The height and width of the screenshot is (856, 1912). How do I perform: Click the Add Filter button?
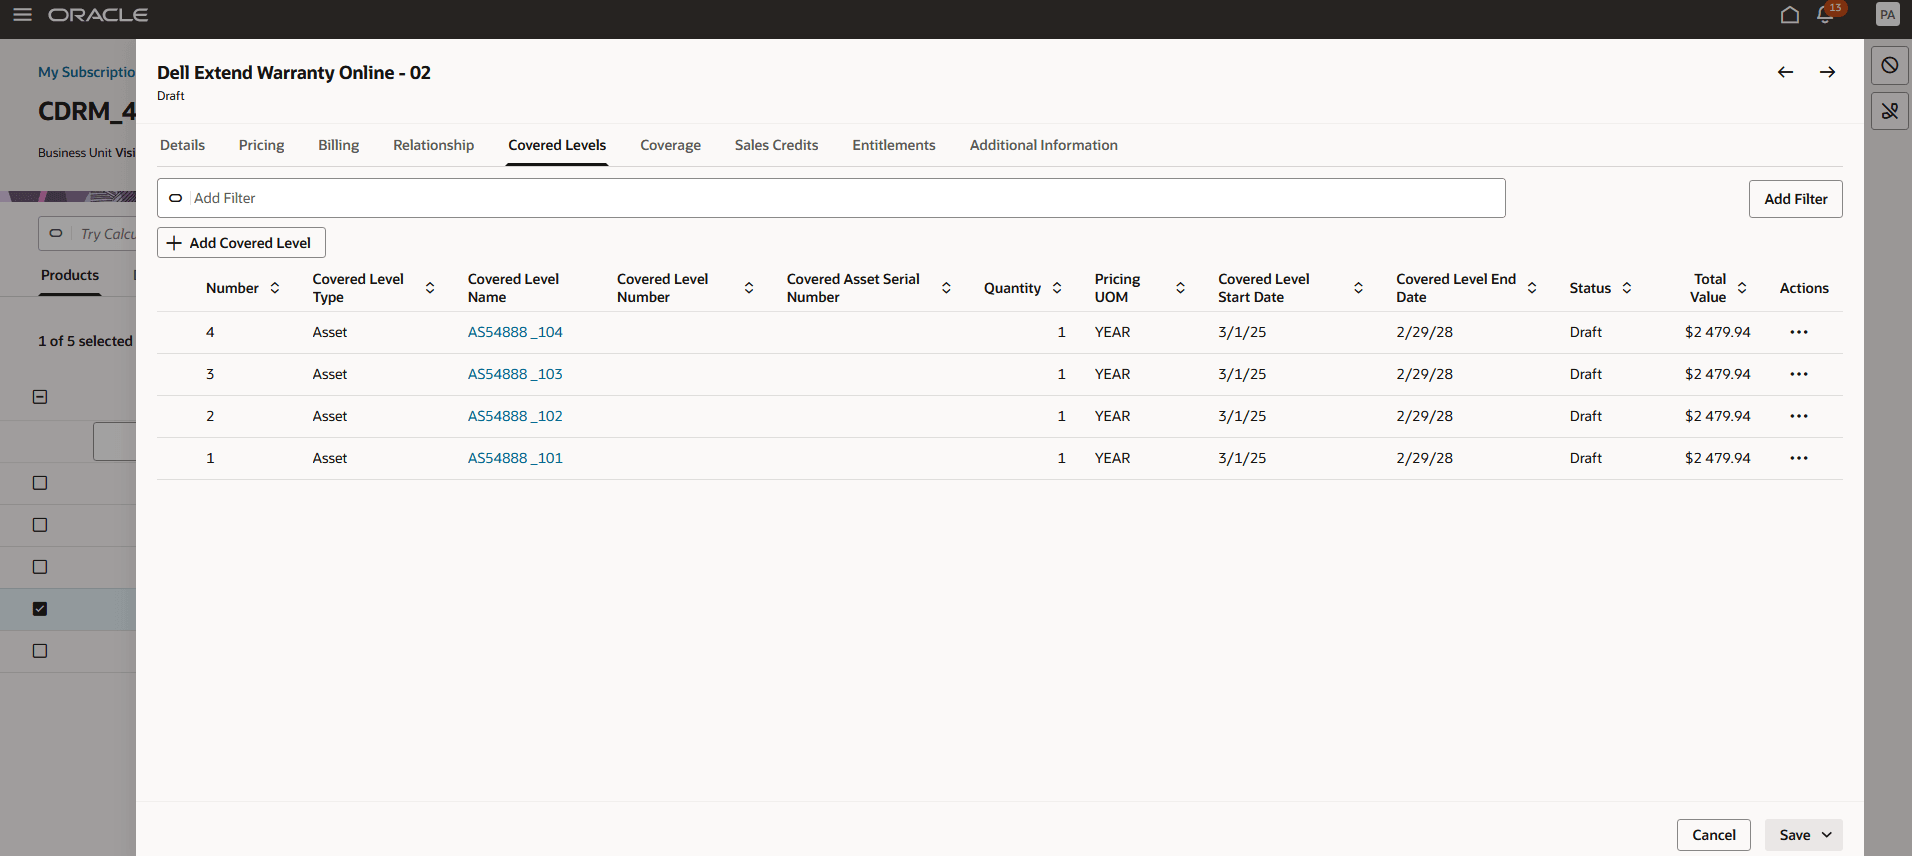click(1795, 199)
